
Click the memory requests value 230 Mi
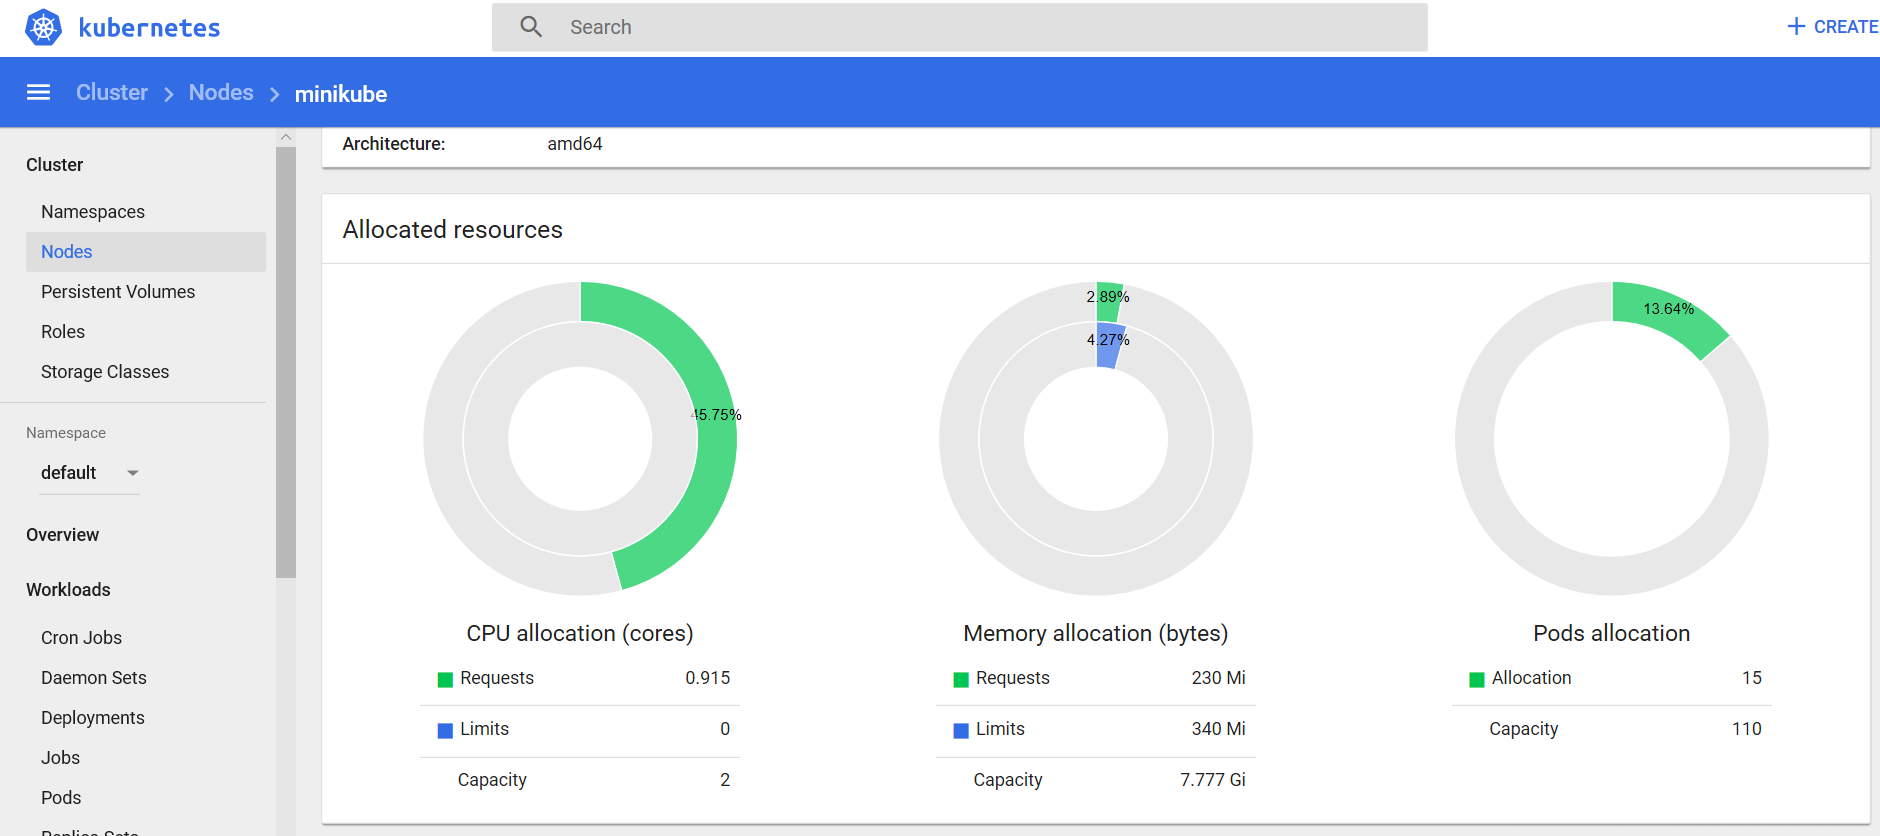pyautogui.click(x=1218, y=678)
